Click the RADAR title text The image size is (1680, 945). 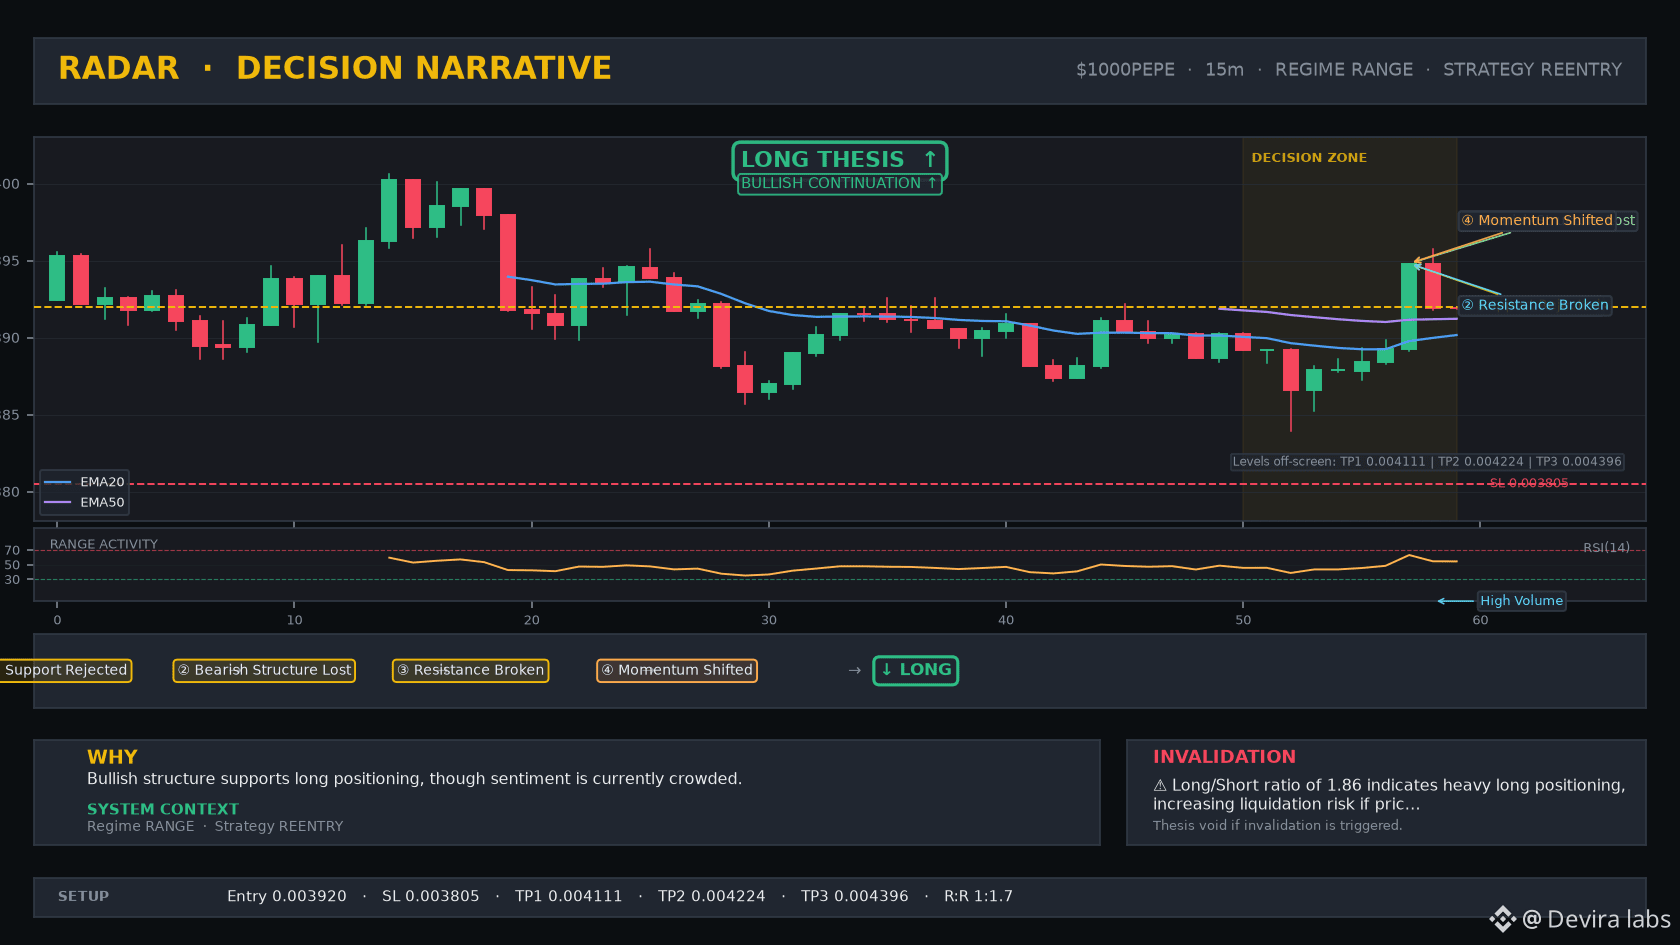(118, 68)
